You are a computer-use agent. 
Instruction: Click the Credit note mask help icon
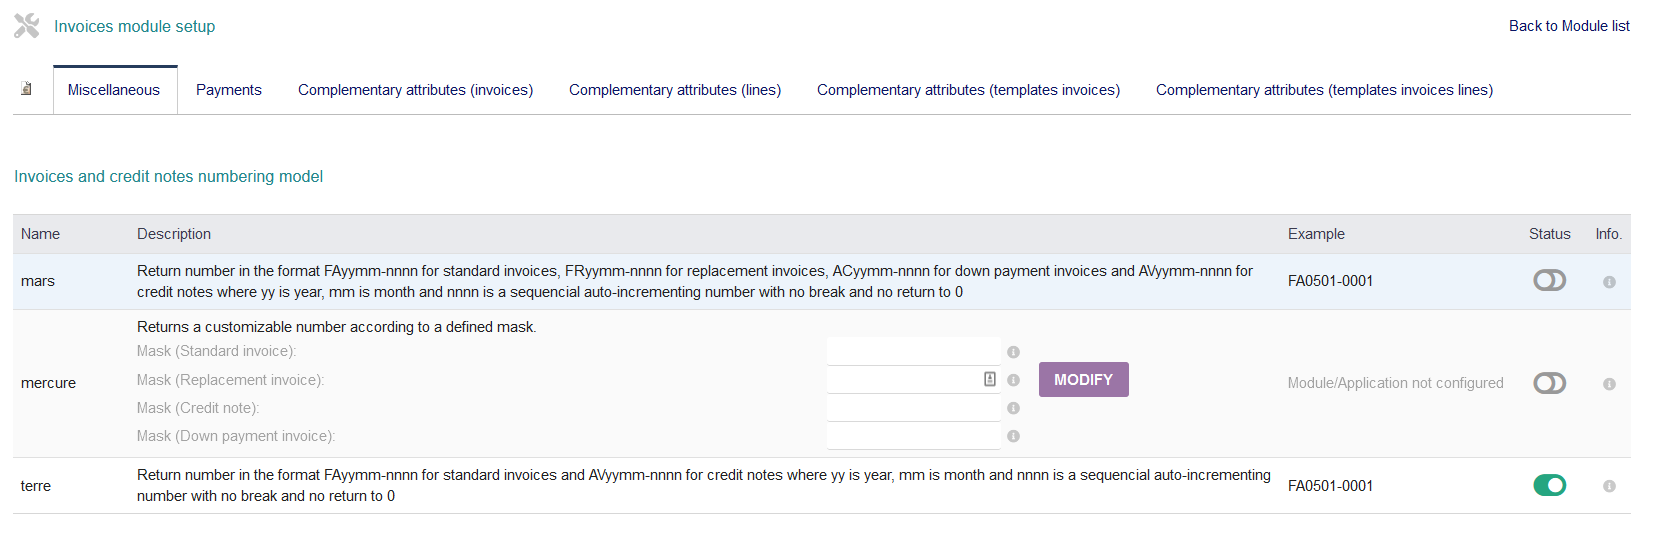(x=1013, y=408)
